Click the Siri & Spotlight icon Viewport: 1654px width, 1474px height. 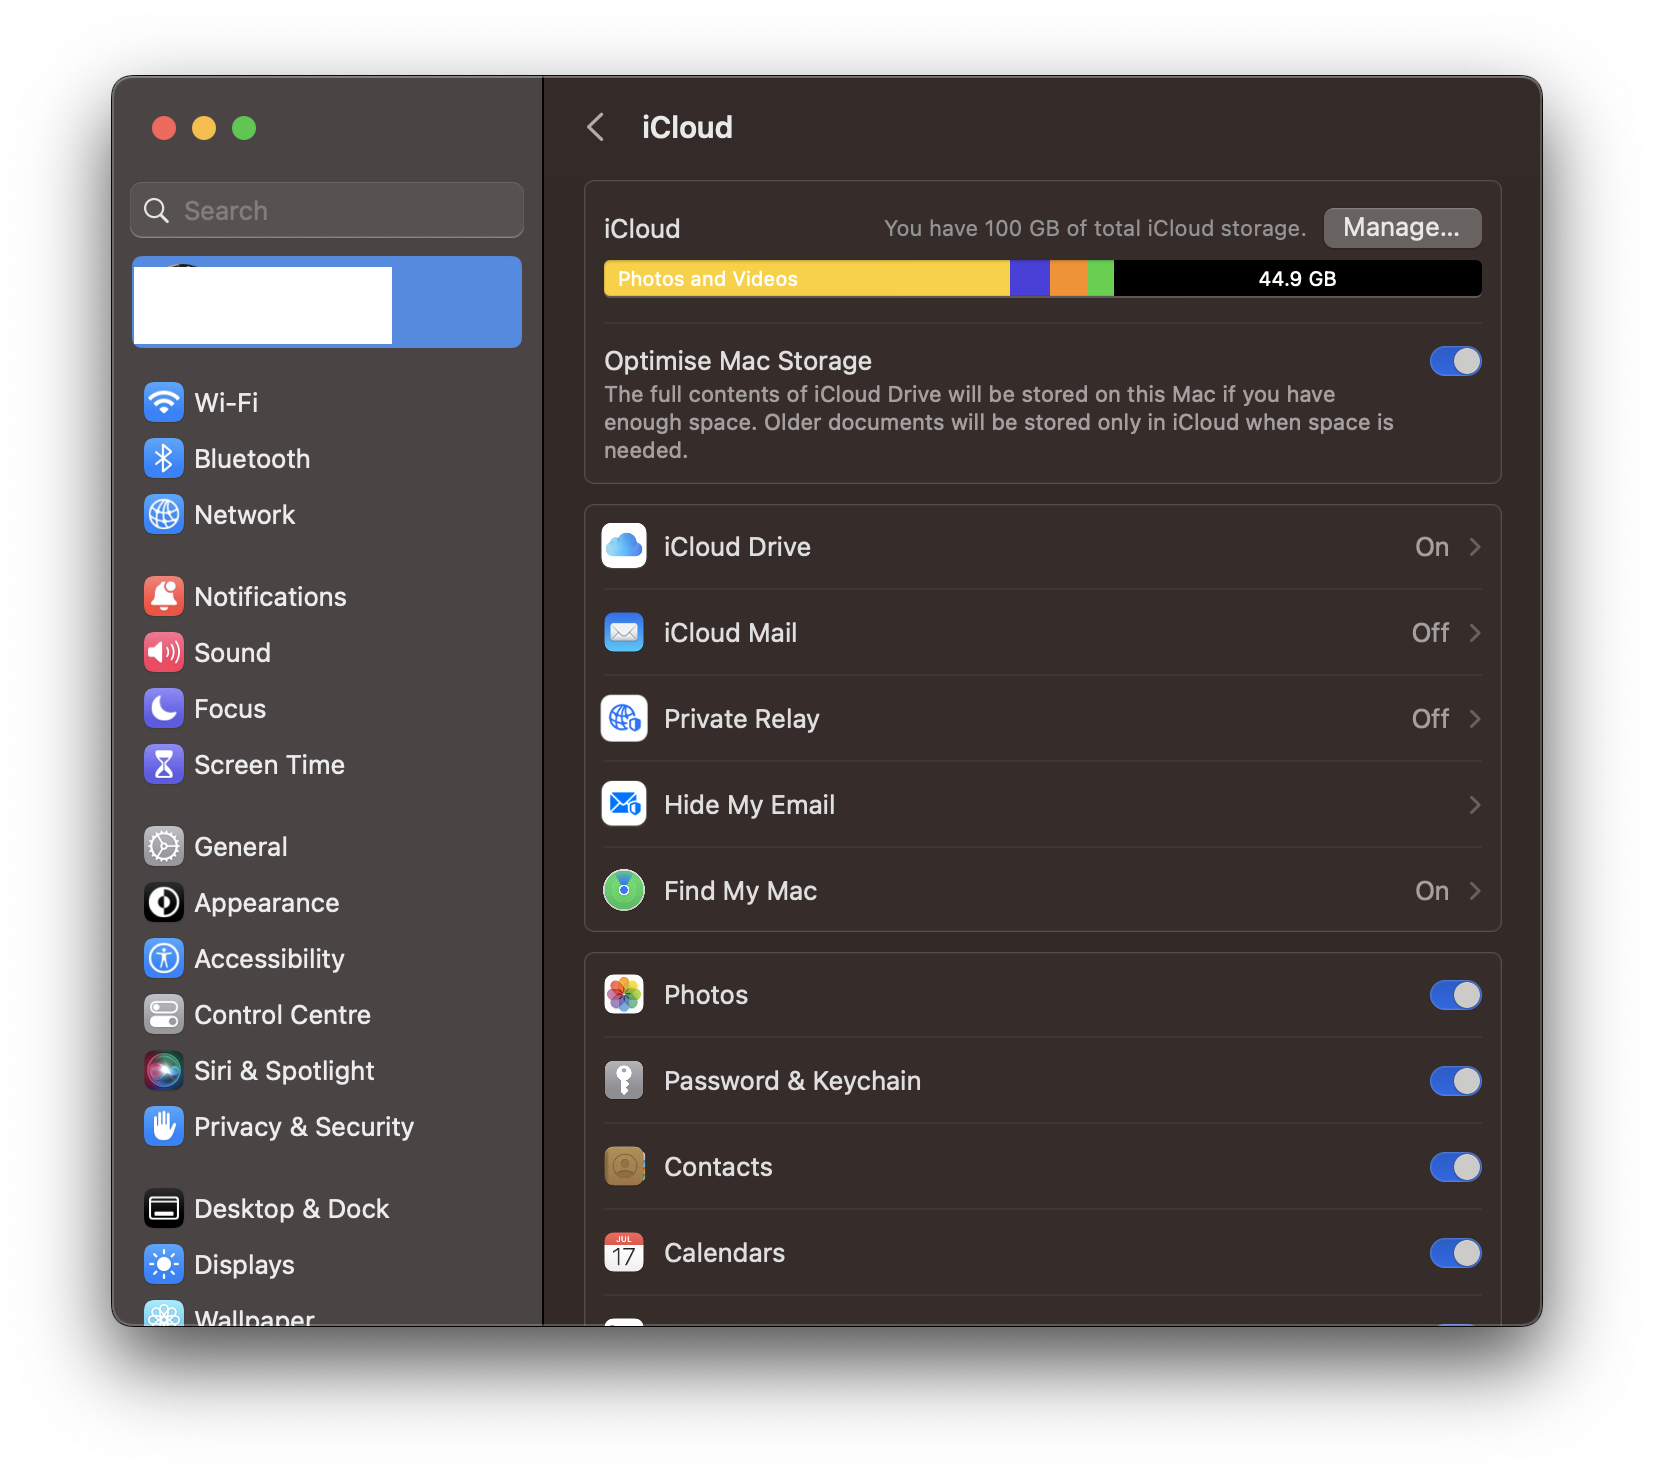[x=164, y=1070]
